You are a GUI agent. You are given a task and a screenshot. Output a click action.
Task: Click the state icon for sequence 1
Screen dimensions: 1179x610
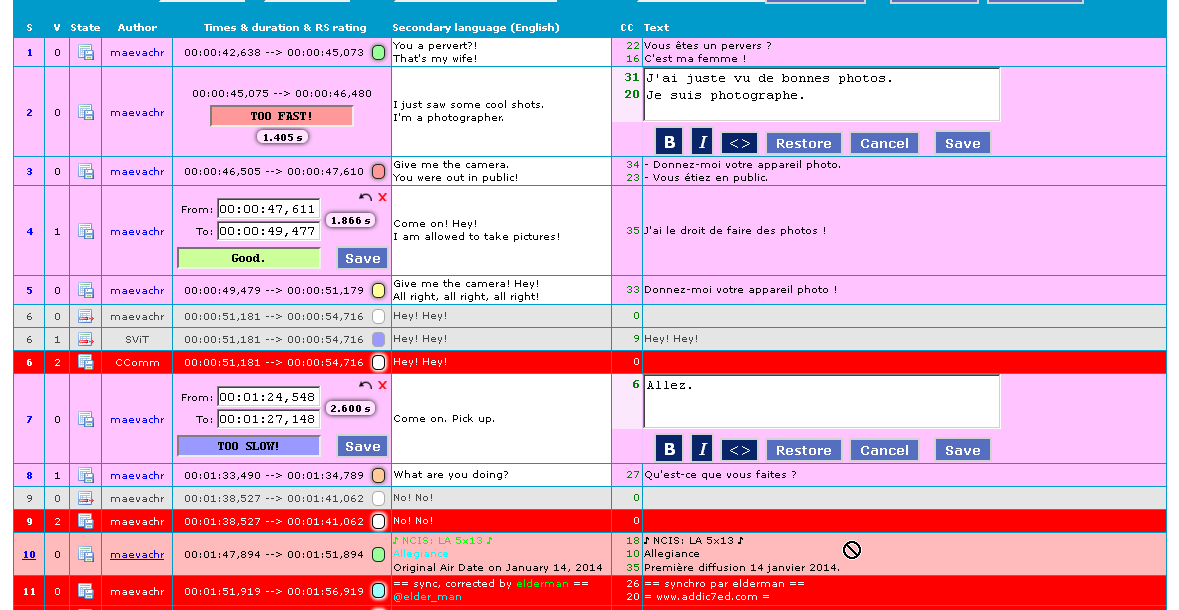pyautogui.click(x=86, y=52)
